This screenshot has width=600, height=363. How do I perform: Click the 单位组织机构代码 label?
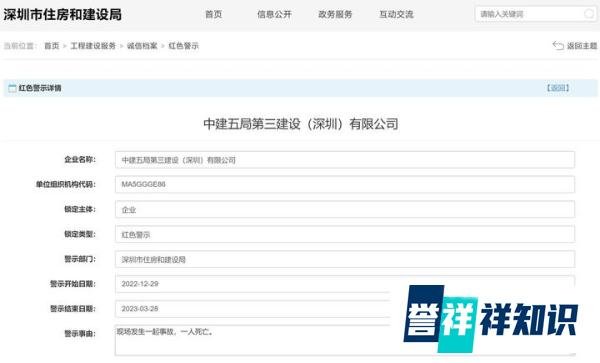(x=66, y=184)
